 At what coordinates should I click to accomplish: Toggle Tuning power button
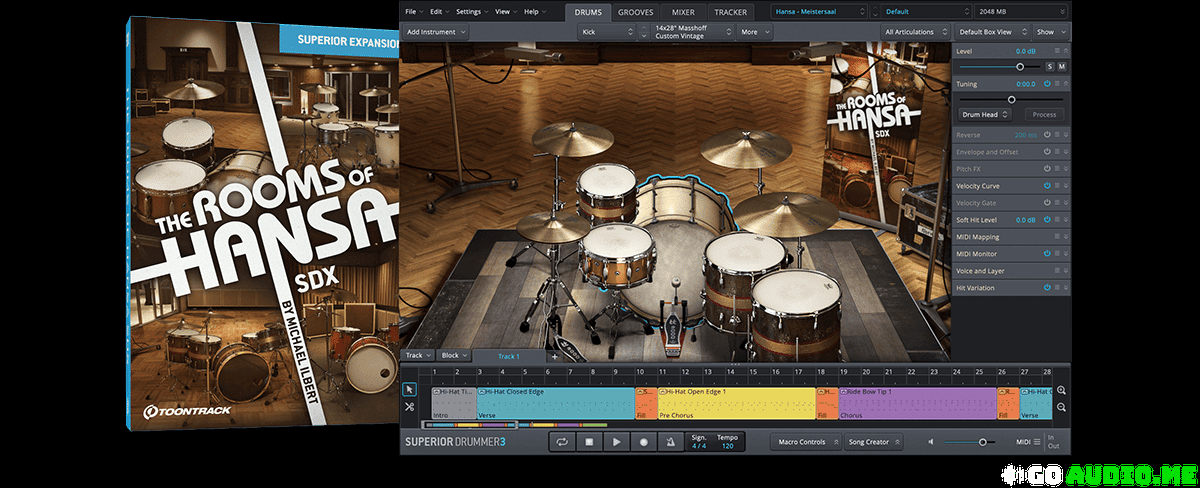1048,84
